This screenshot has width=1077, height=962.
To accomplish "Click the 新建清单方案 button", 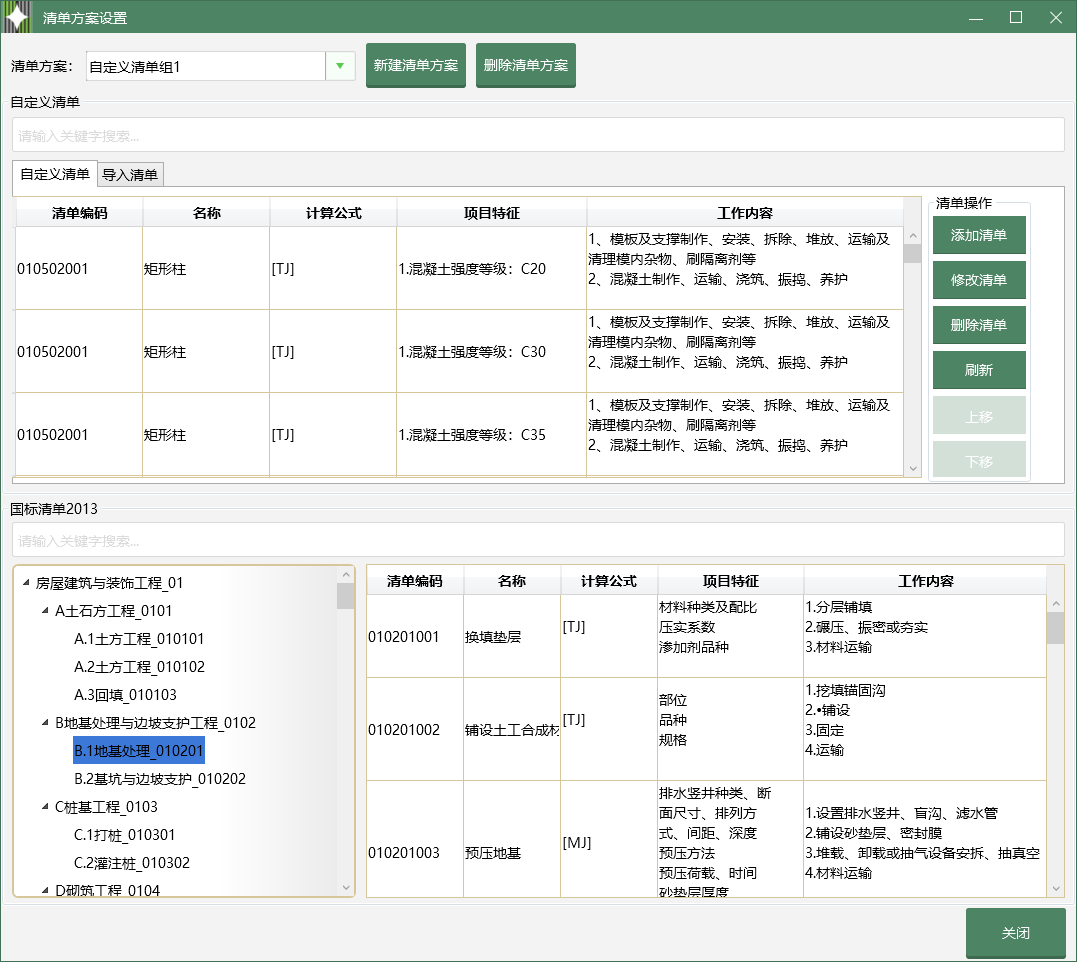I will (416, 65).
